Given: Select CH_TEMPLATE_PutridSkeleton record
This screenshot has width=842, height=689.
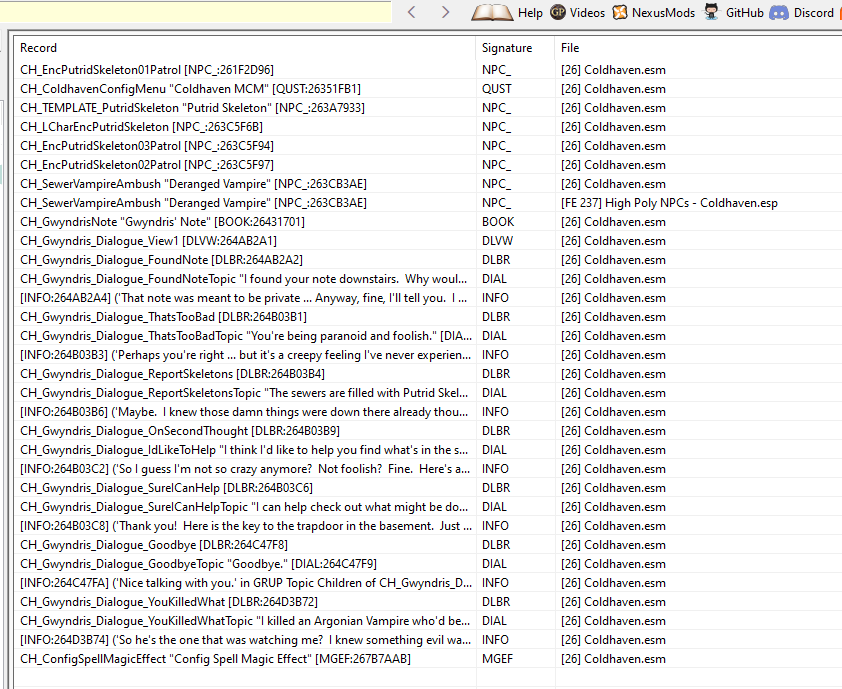Looking at the screenshot, I should 192,108.
